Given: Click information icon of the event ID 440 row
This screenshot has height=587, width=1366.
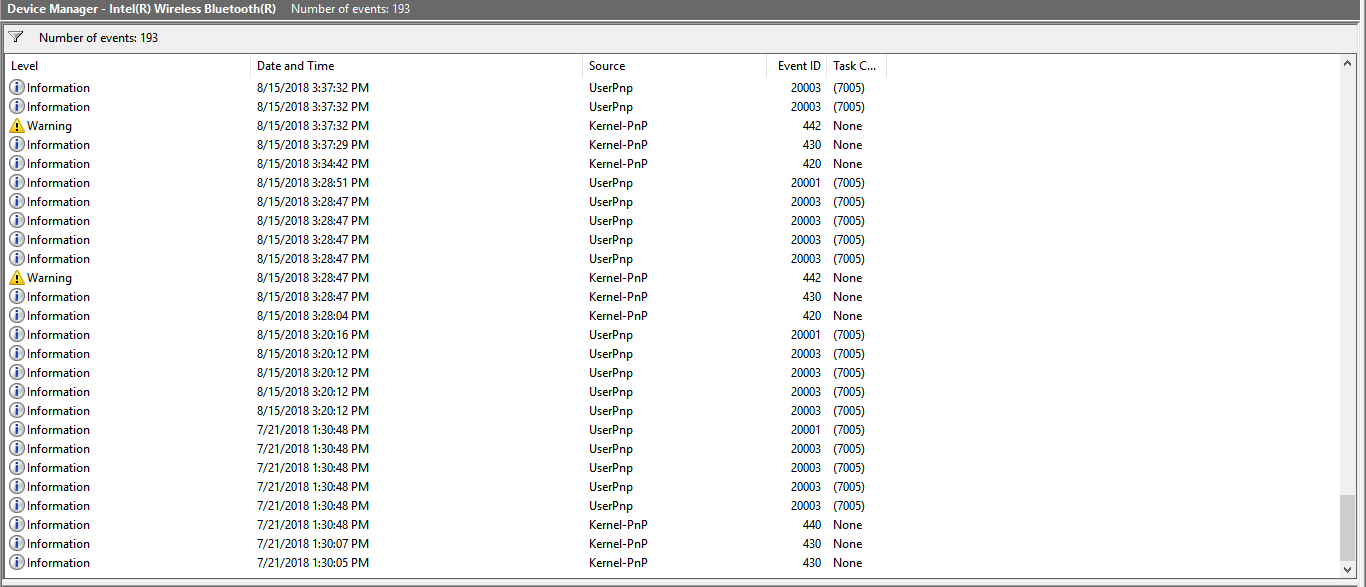Looking at the screenshot, I should tap(17, 525).
